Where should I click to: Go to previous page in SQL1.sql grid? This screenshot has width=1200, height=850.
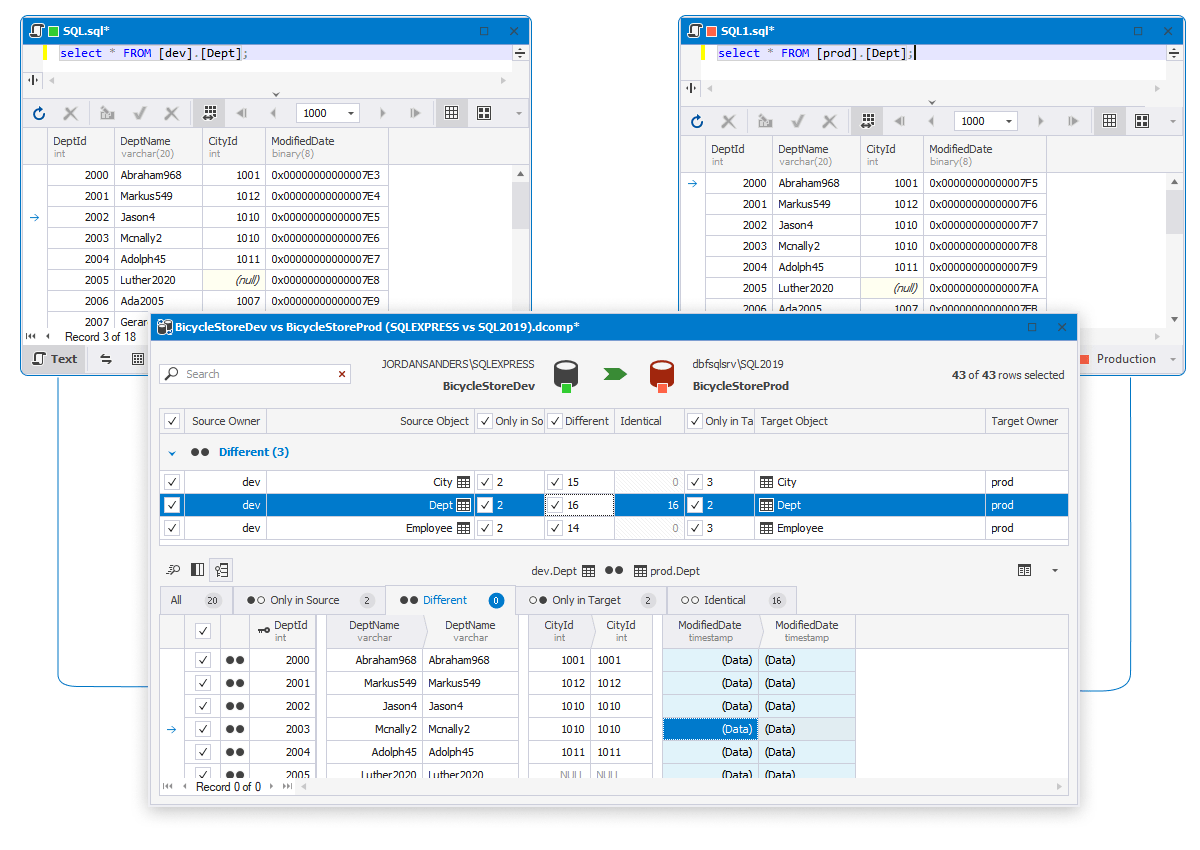[932, 122]
